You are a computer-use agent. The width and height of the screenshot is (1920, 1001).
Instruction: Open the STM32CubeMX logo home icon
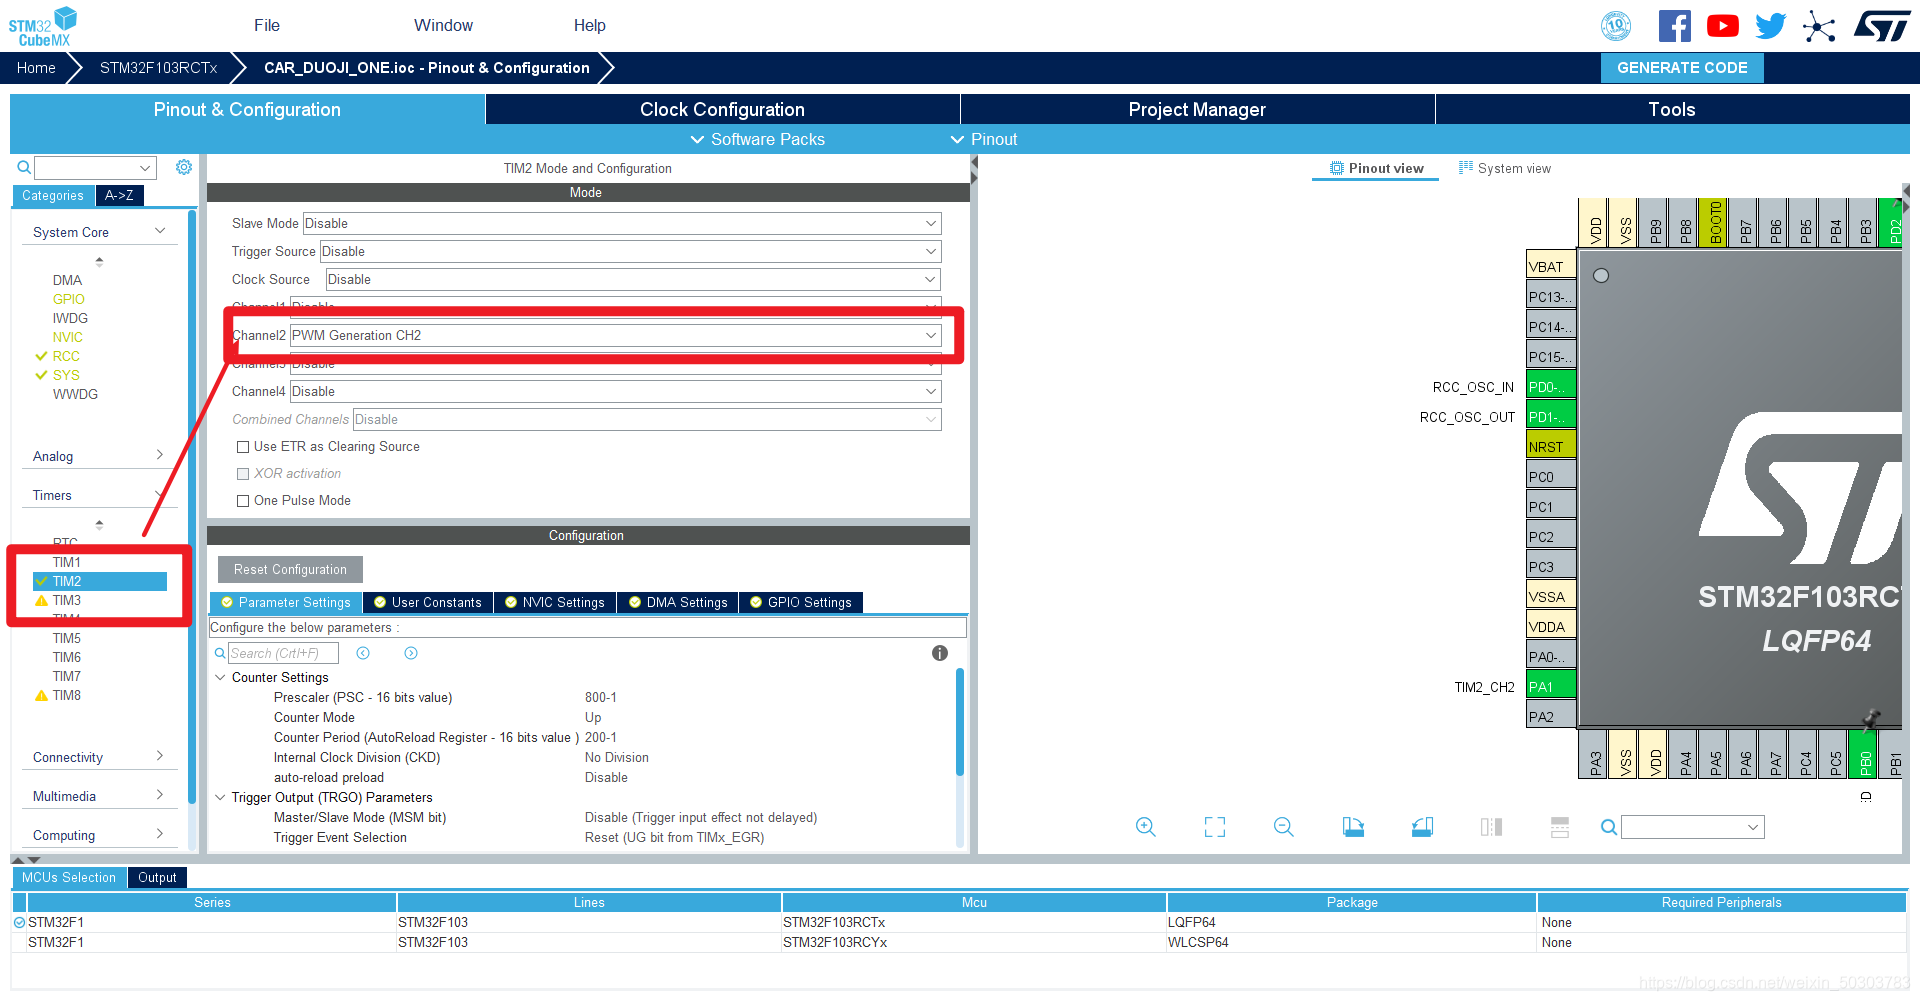tap(42, 26)
